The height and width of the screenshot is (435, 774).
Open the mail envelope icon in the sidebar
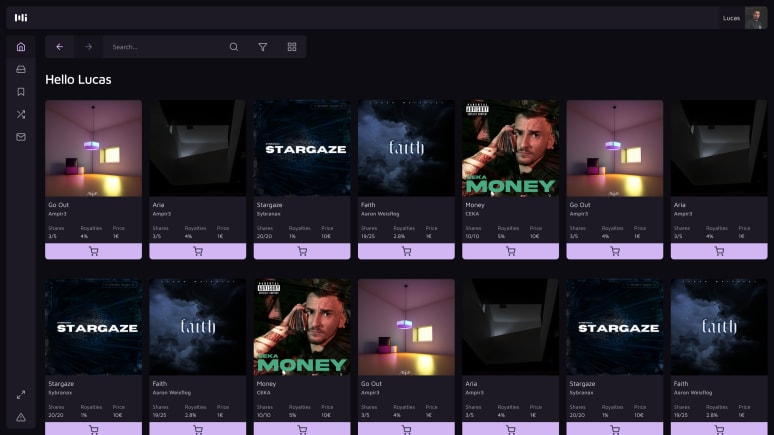click(21, 137)
